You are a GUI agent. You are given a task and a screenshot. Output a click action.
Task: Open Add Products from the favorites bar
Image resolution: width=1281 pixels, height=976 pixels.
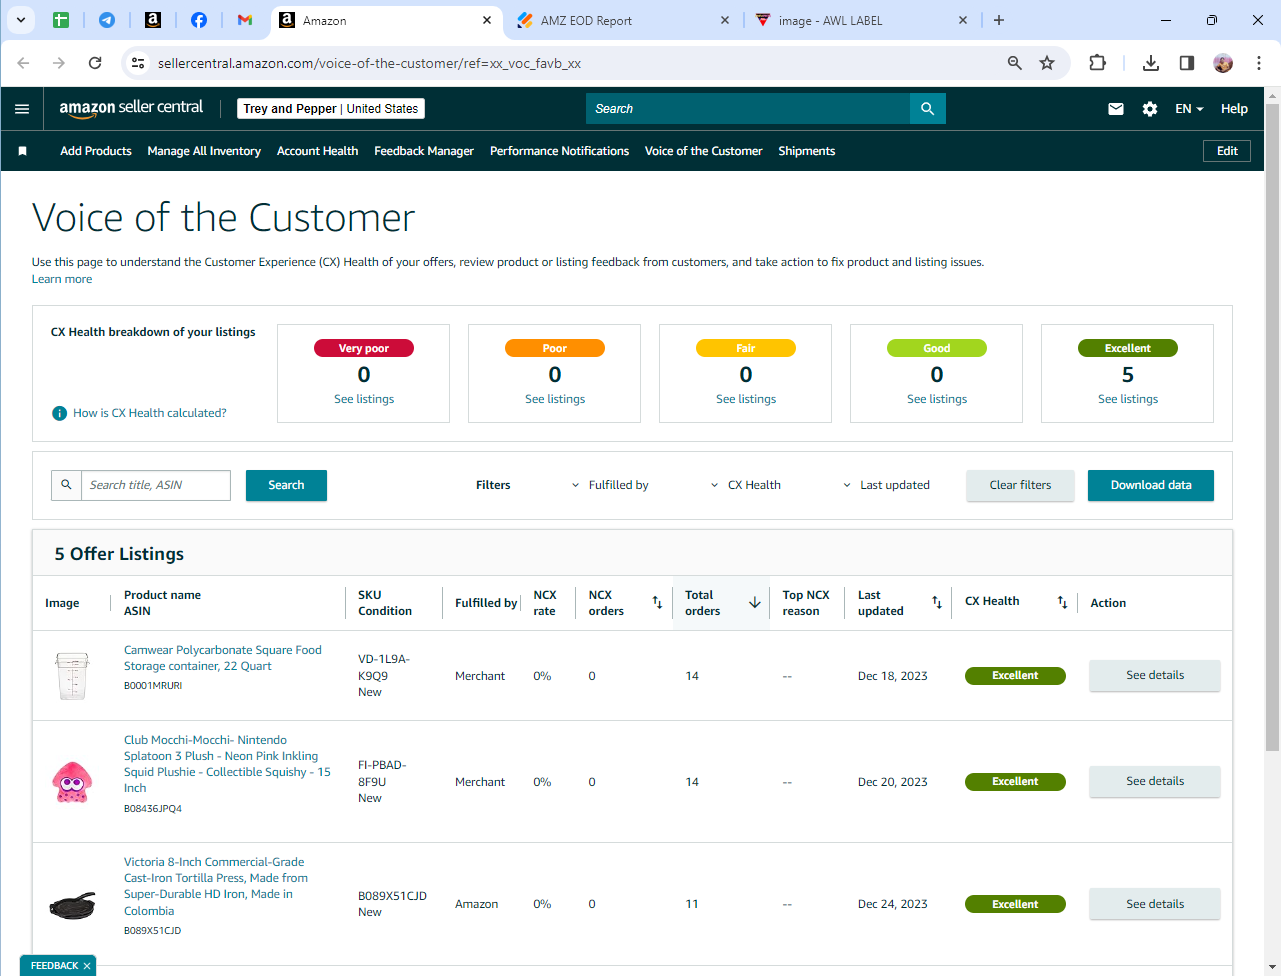pyautogui.click(x=96, y=151)
